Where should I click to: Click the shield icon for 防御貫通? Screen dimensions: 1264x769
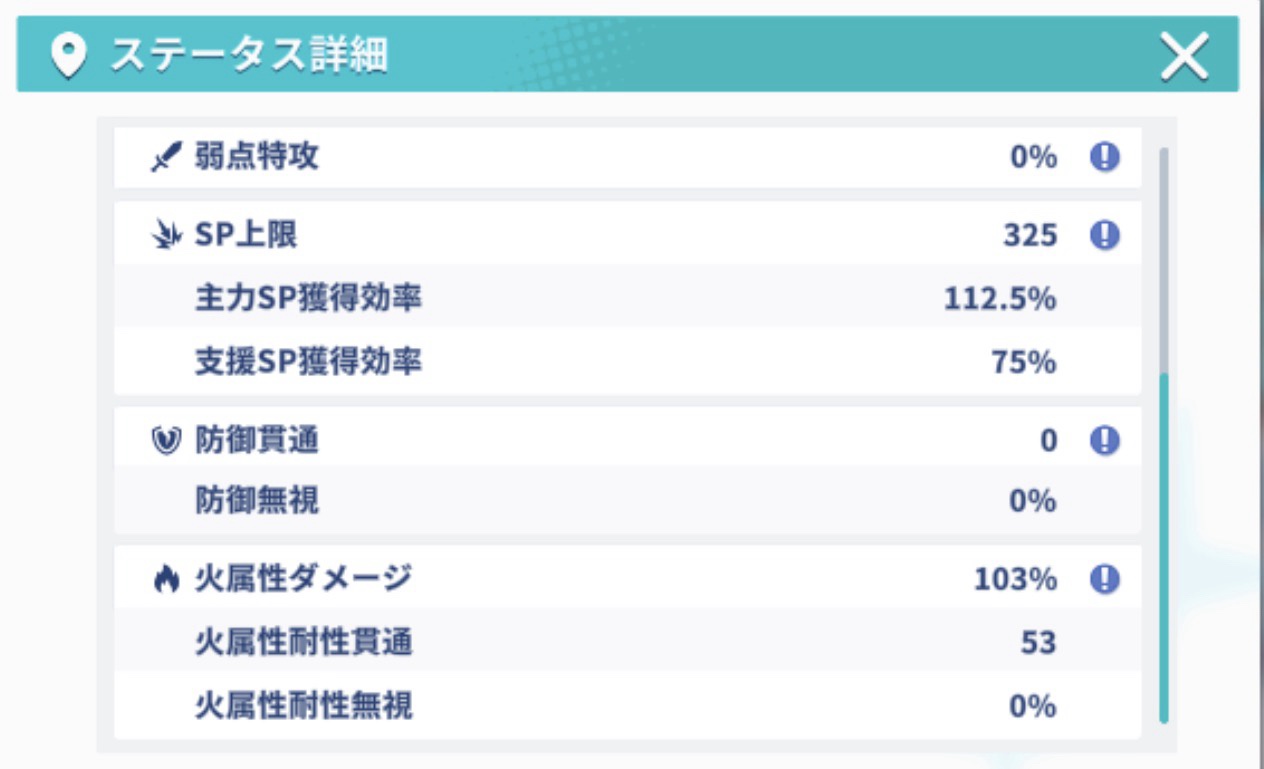(x=166, y=441)
